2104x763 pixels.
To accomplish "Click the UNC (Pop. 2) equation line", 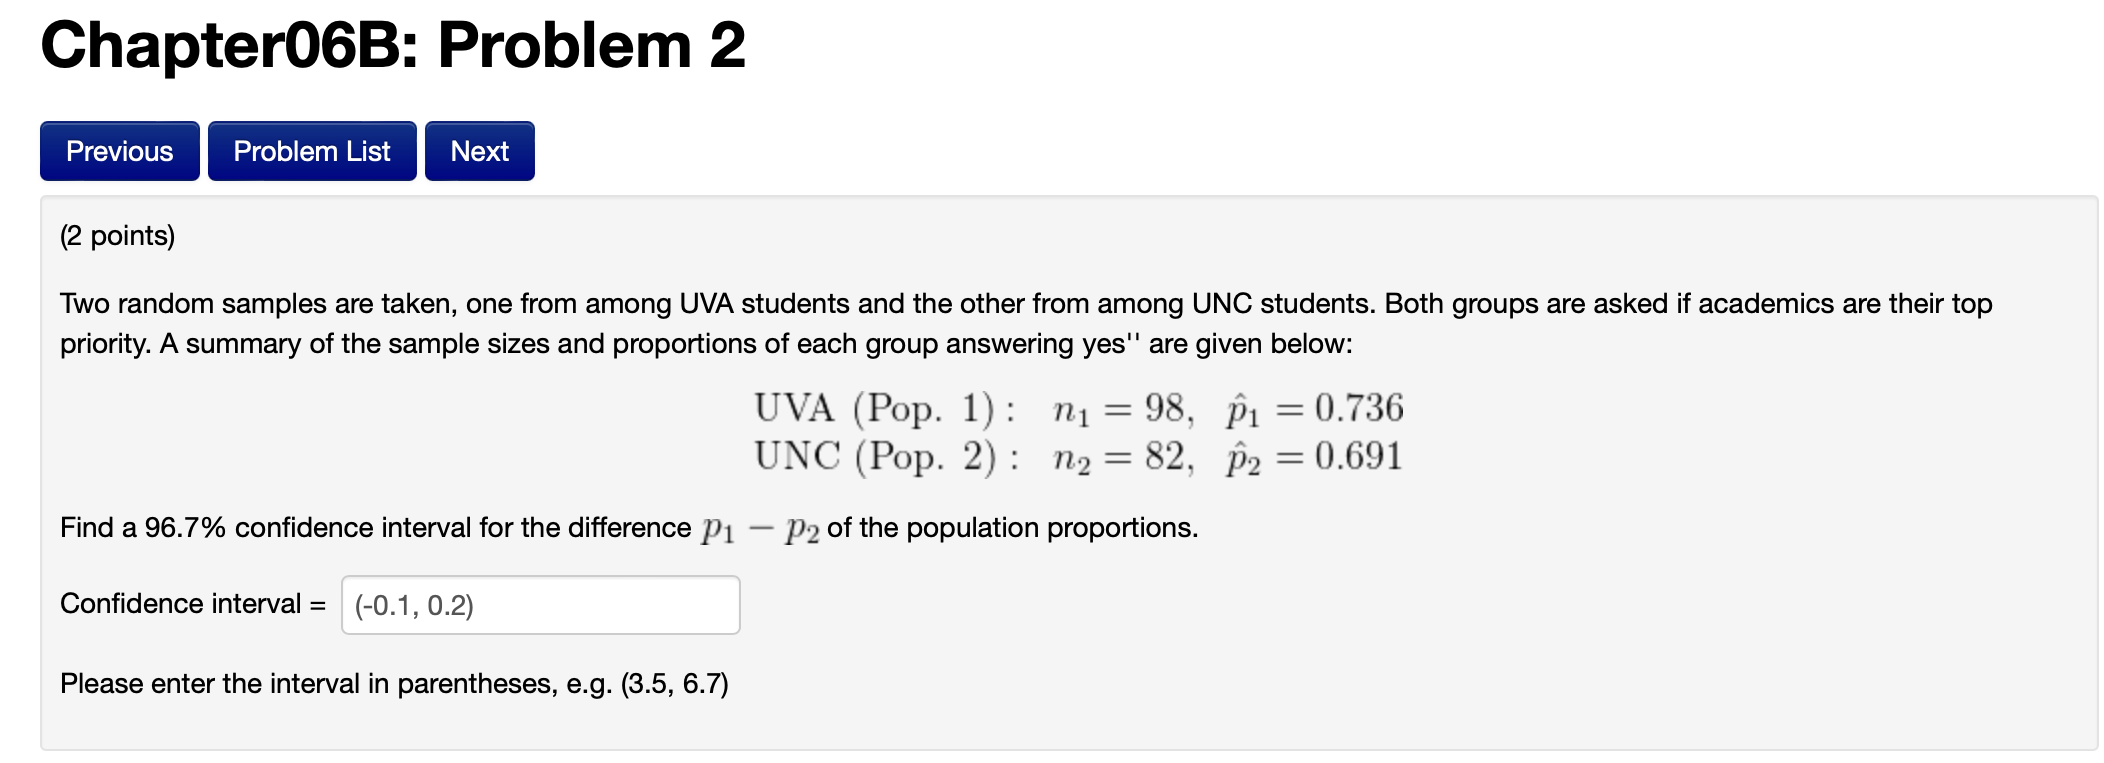I will point(1078,456).
